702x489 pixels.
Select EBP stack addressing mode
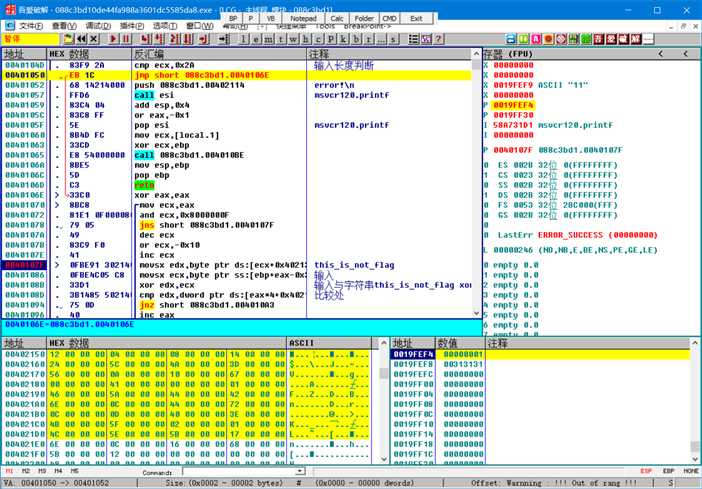tap(668, 471)
